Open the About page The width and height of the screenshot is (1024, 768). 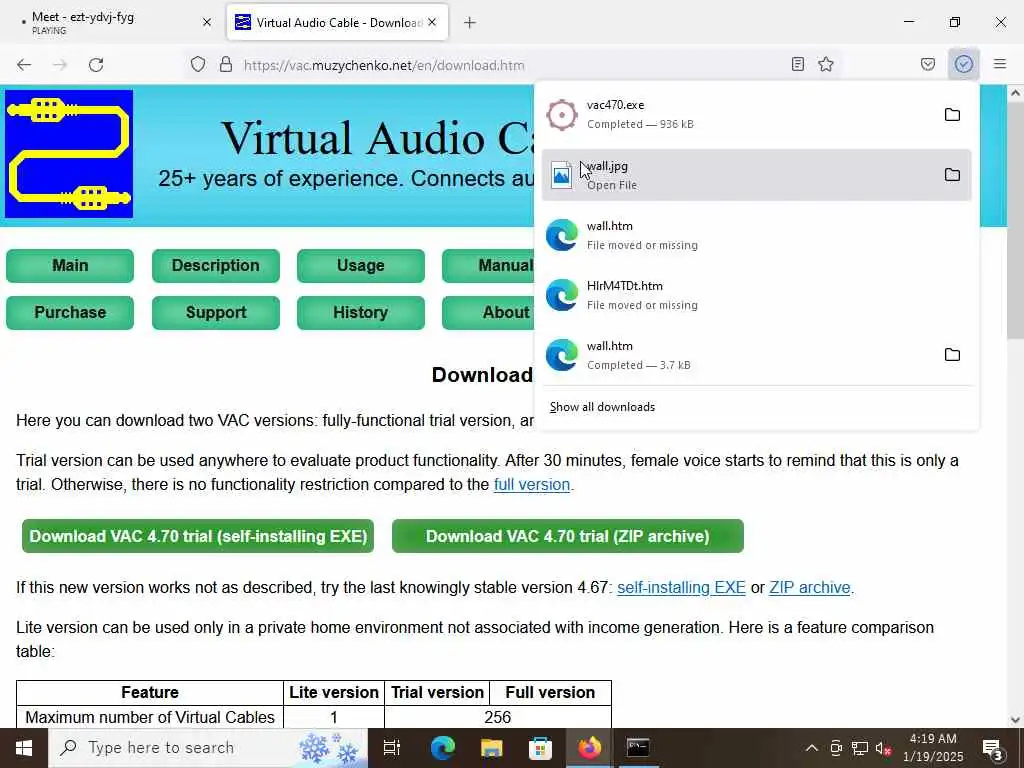pyautogui.click(x=488, y=313)
